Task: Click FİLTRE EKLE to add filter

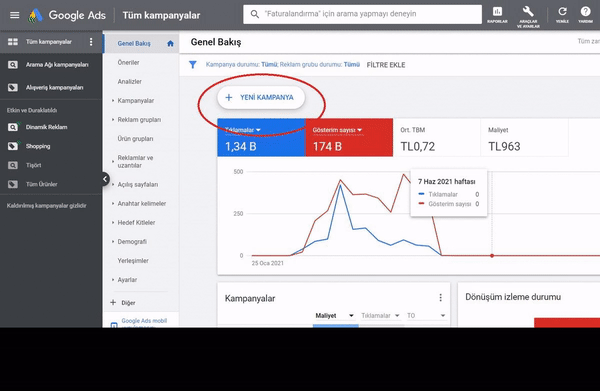Action: [386, 65]
